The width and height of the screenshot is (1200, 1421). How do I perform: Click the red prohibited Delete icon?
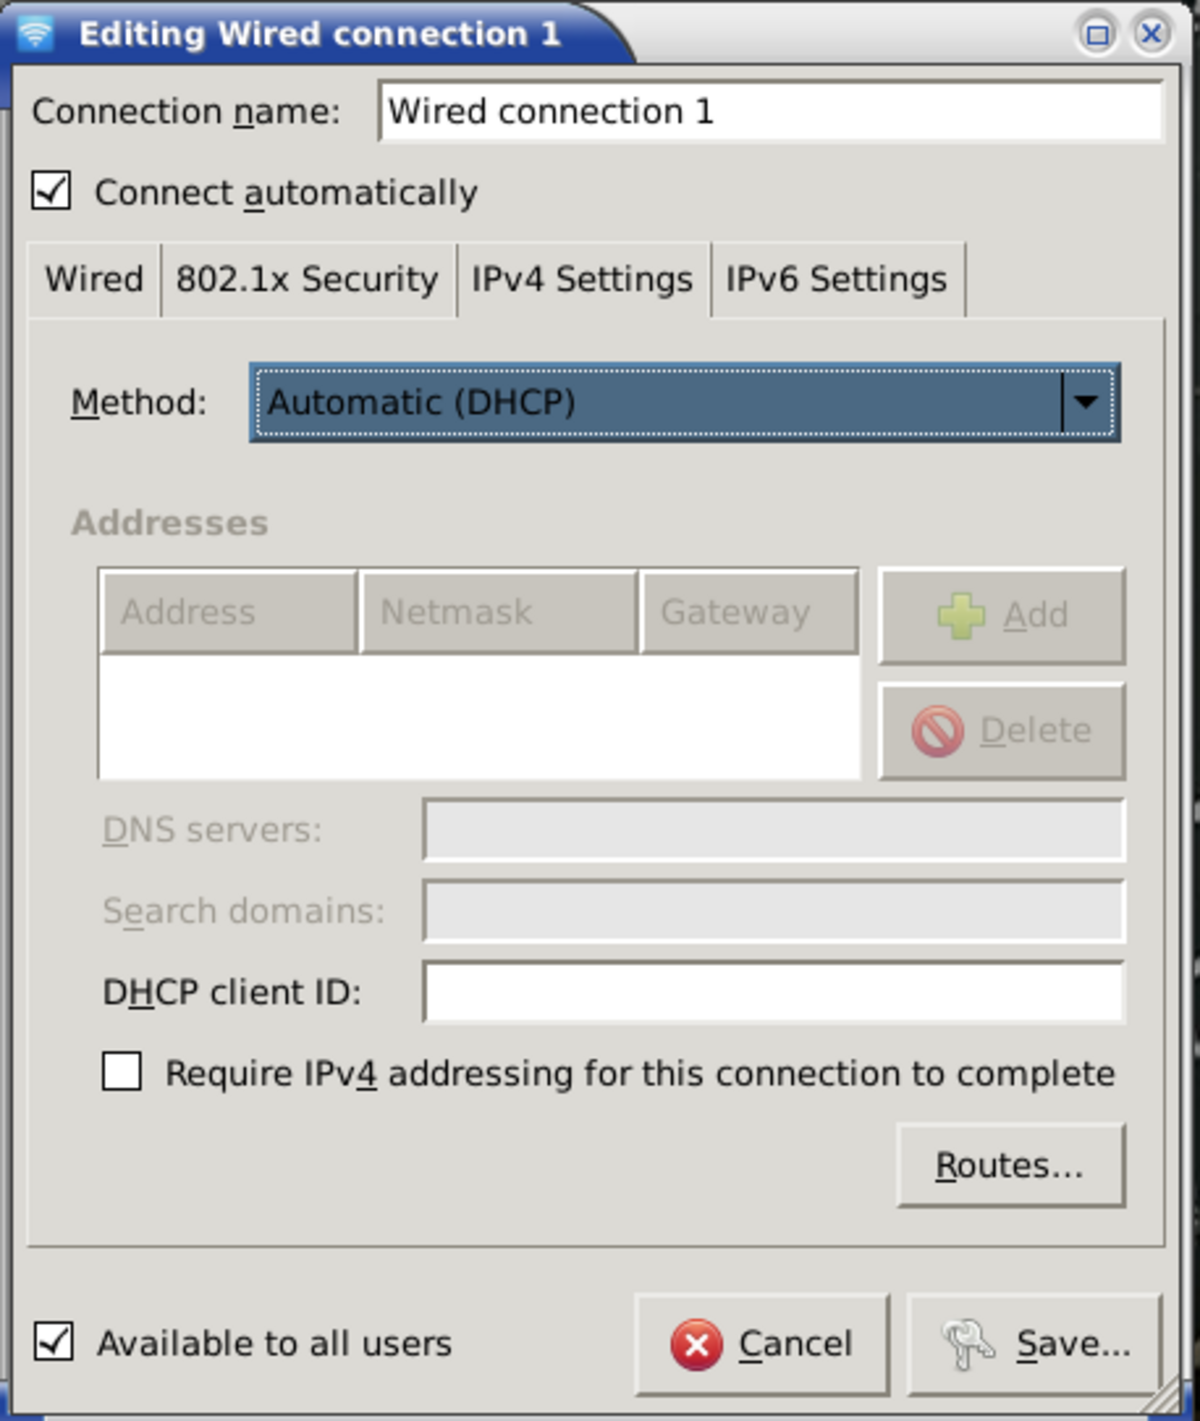tap(937, 731)
